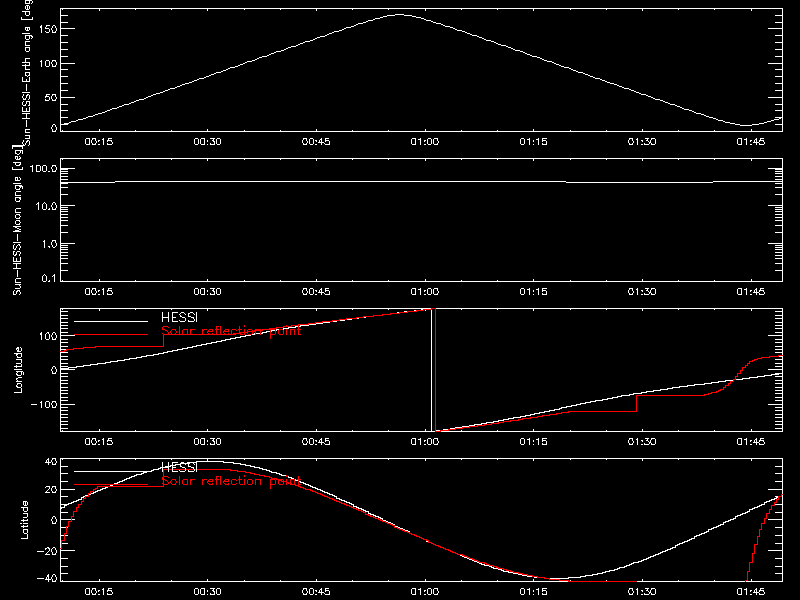Click 00:15 time label under Earth angle plot
The image size is (800, 600).
(99, 142)
